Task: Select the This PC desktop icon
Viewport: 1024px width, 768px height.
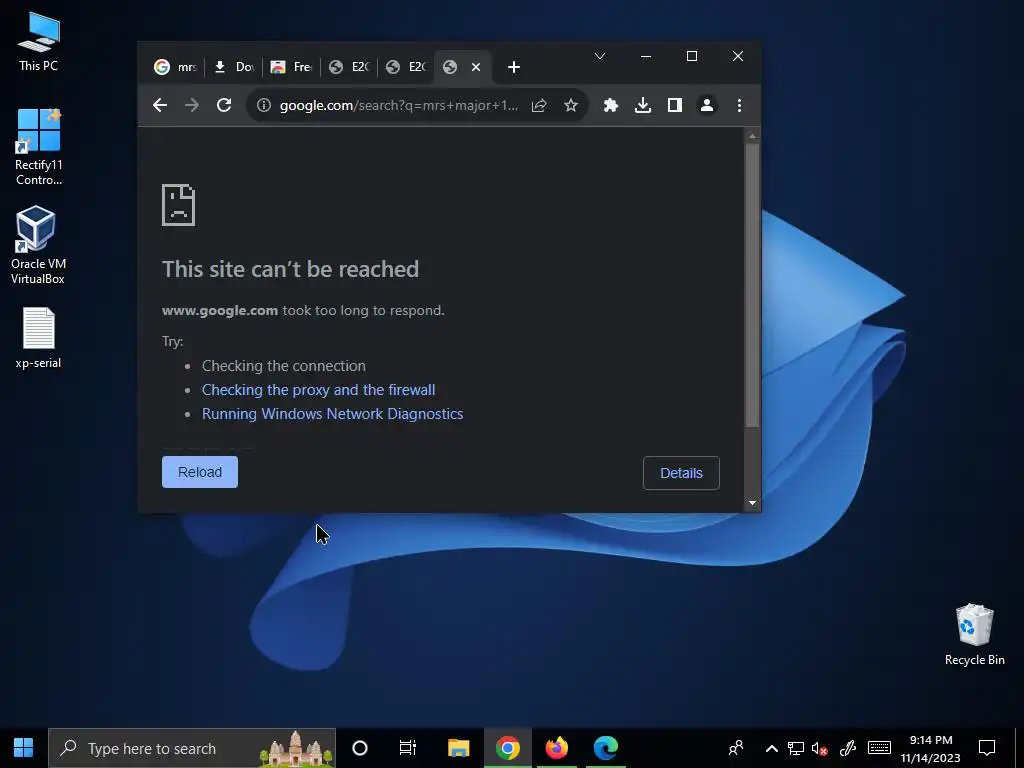Action: 39,42
